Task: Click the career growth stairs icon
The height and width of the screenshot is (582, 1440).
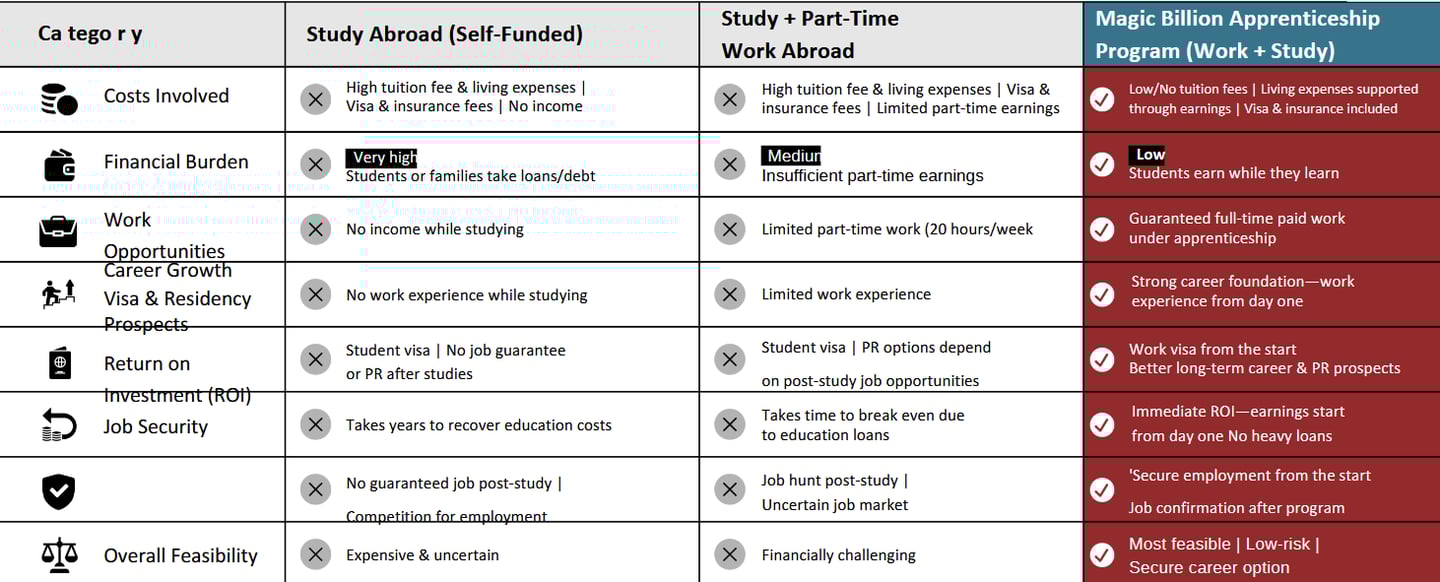Action: (x=59, y=294)
